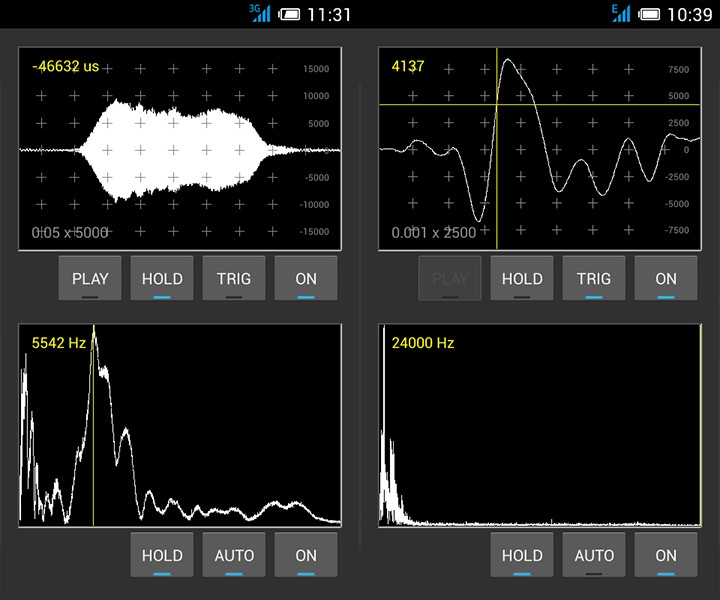The width and height of the screenshot is (720, 600).
Task: Enable TRIG under the -46632 us scope
Action: [234, 279]
